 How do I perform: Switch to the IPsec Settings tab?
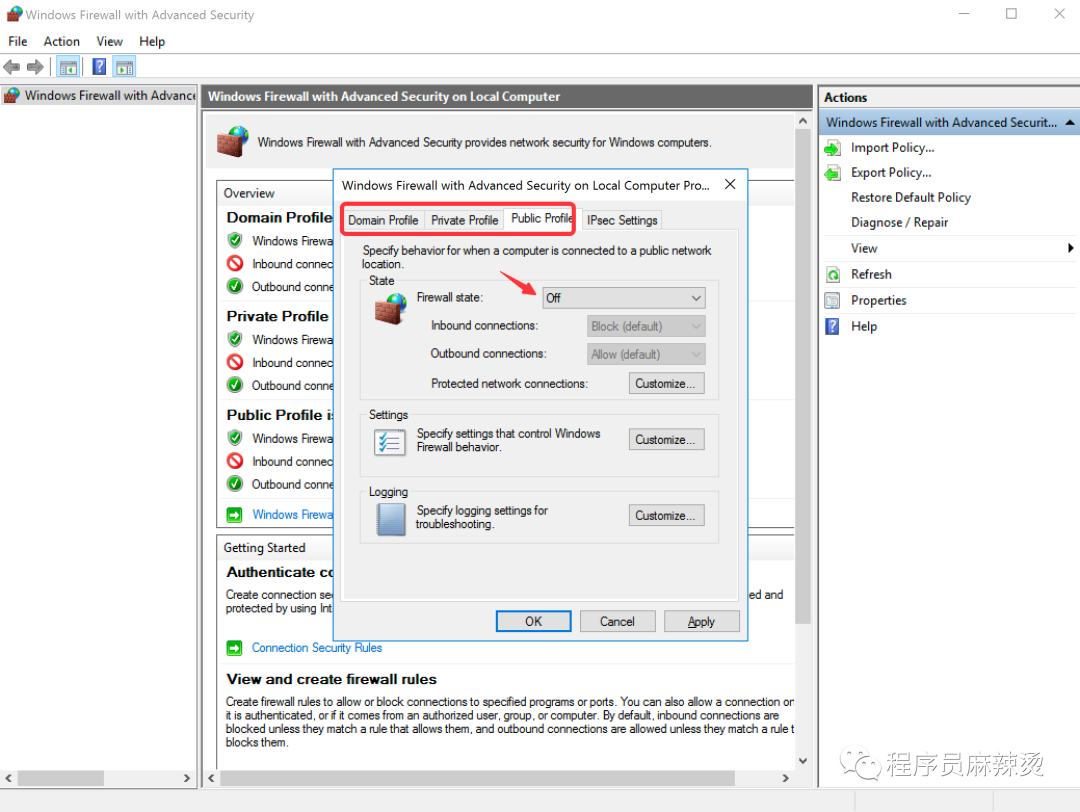pyautogui.click(x=622, y=220)
